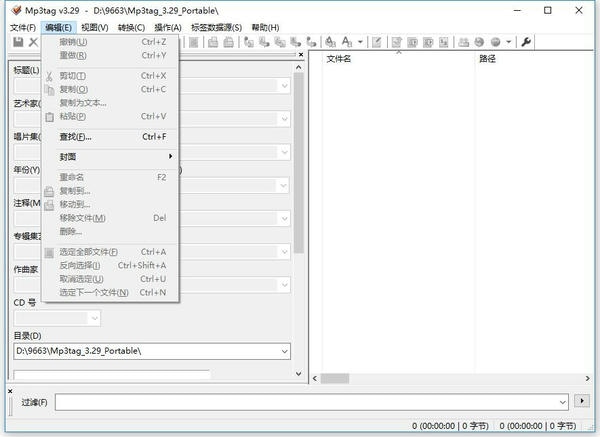Choose 重做(R) from the Edit menu
Image resolution: width=600 pixels, height=437 pixels.
click(110, 55)
